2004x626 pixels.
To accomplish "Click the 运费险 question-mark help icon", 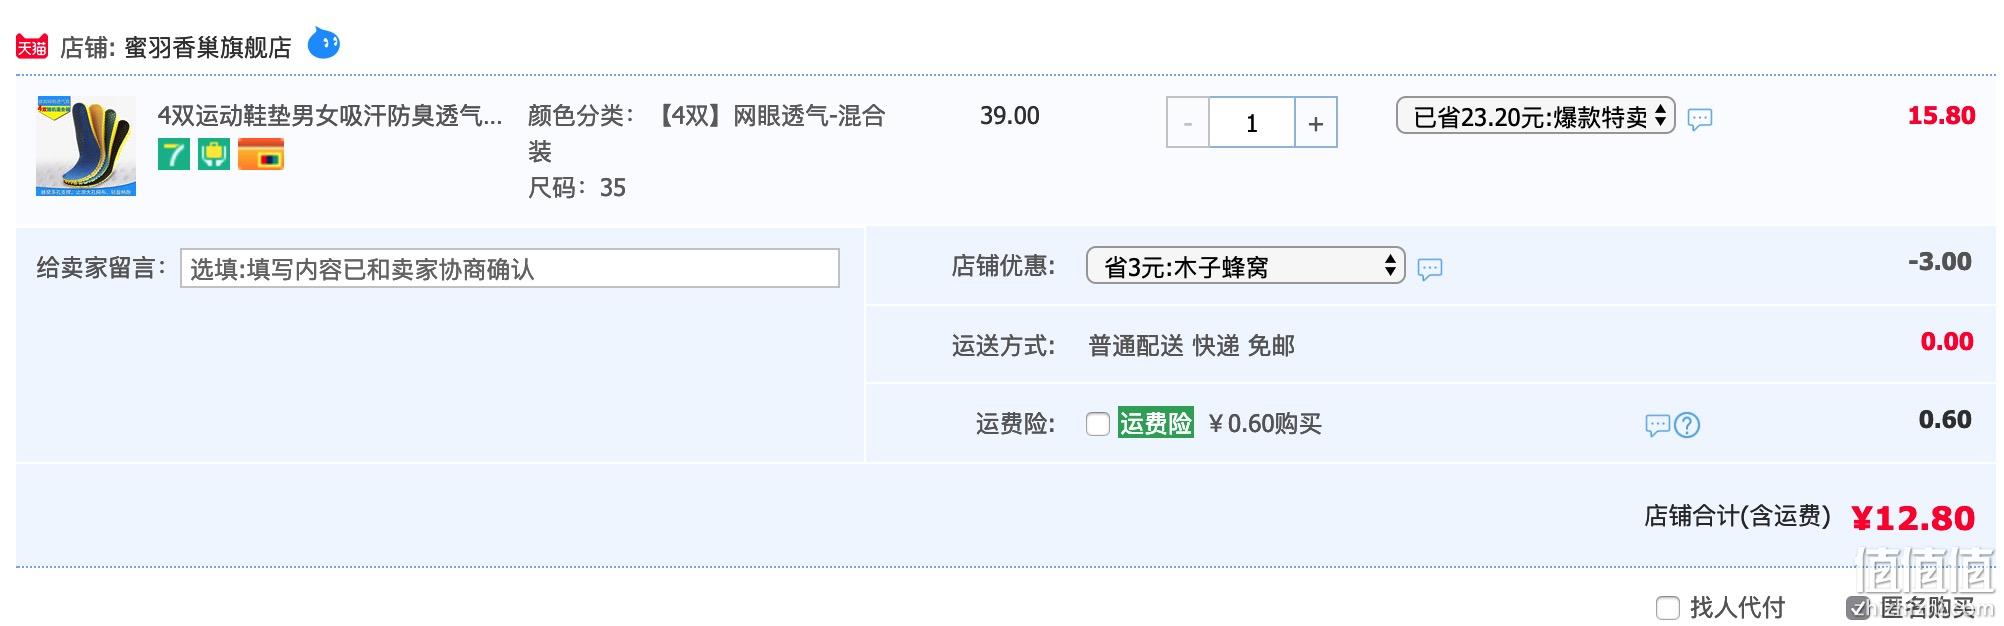I will pyautogui.click(x=1687, y=425).
